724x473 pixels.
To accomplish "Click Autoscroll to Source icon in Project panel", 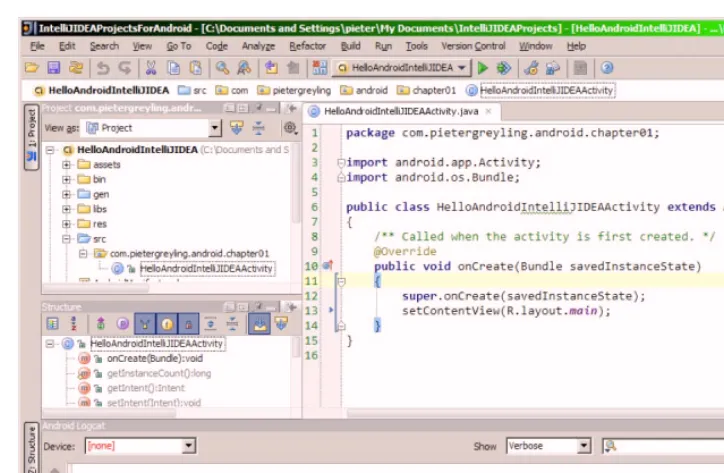I will coord(236,128).
